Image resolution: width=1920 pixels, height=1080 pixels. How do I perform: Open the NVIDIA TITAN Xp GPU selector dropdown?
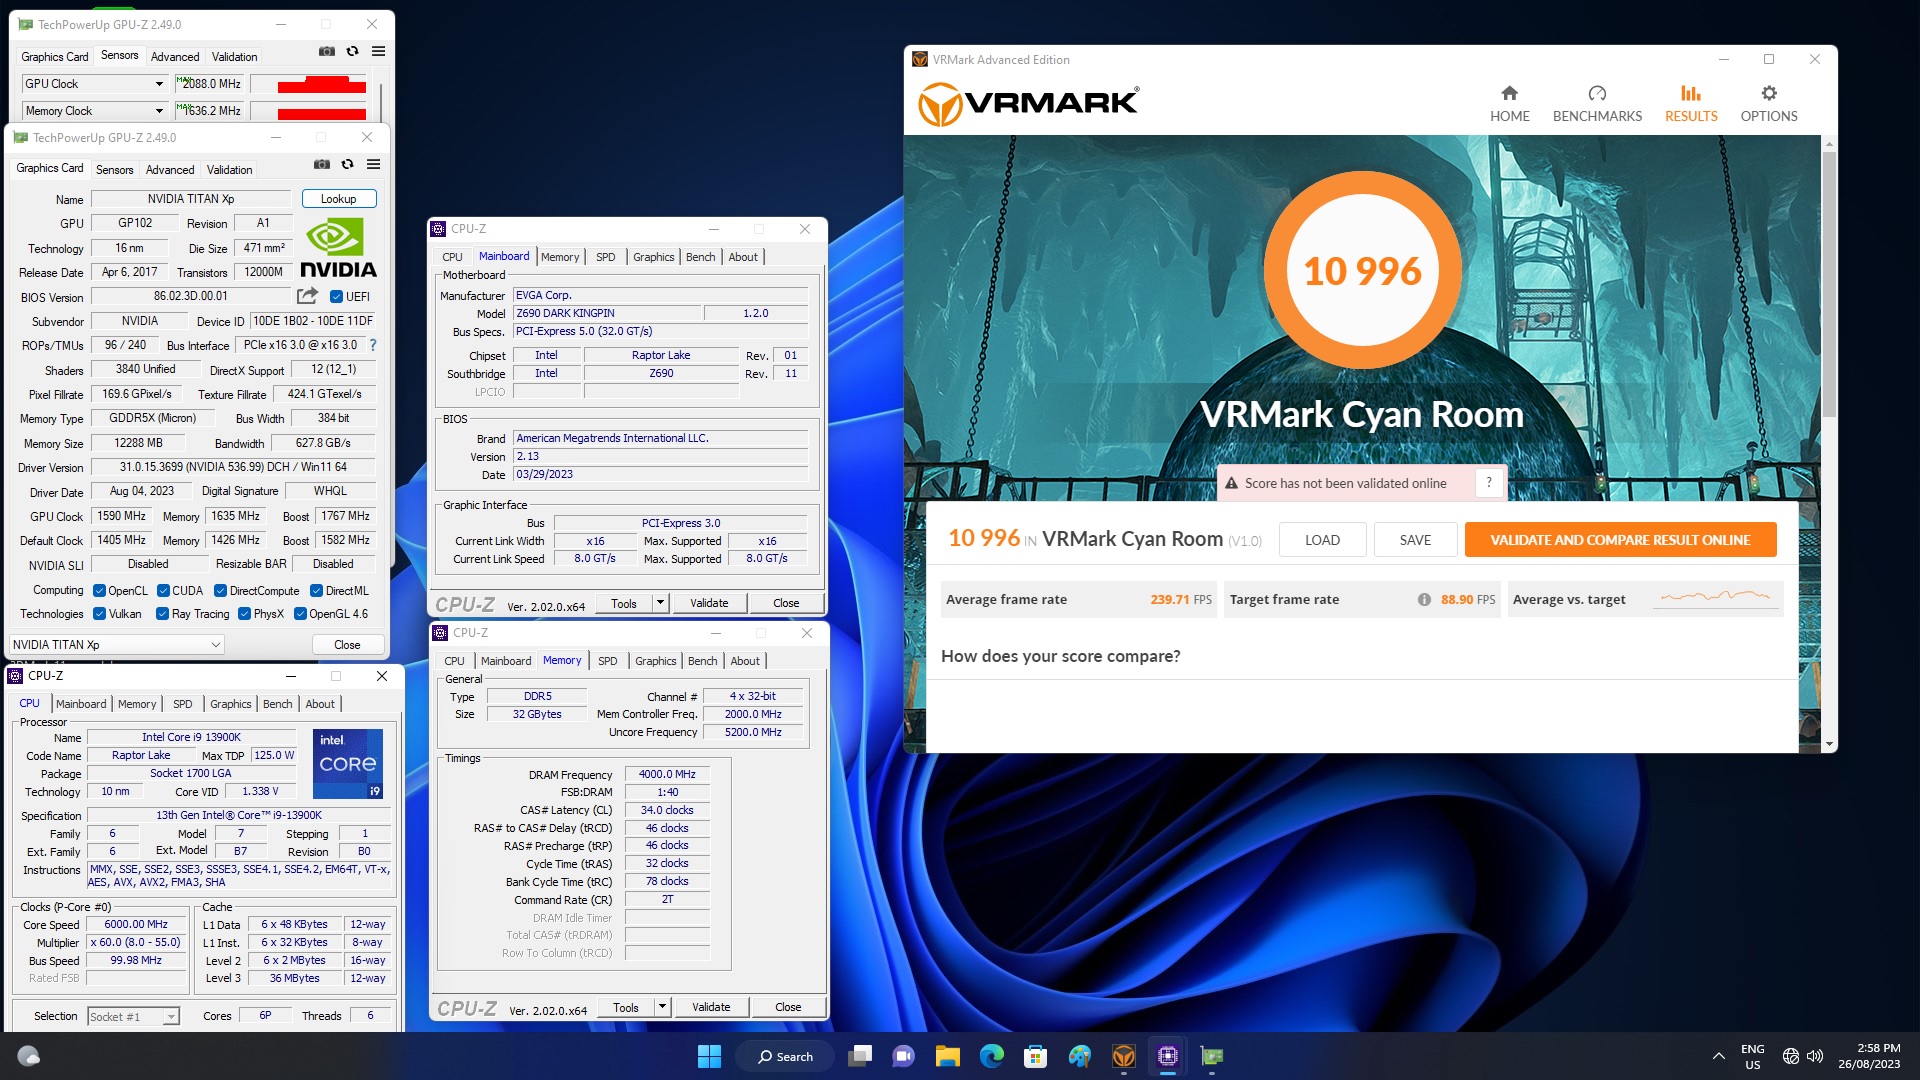[116, 645]
